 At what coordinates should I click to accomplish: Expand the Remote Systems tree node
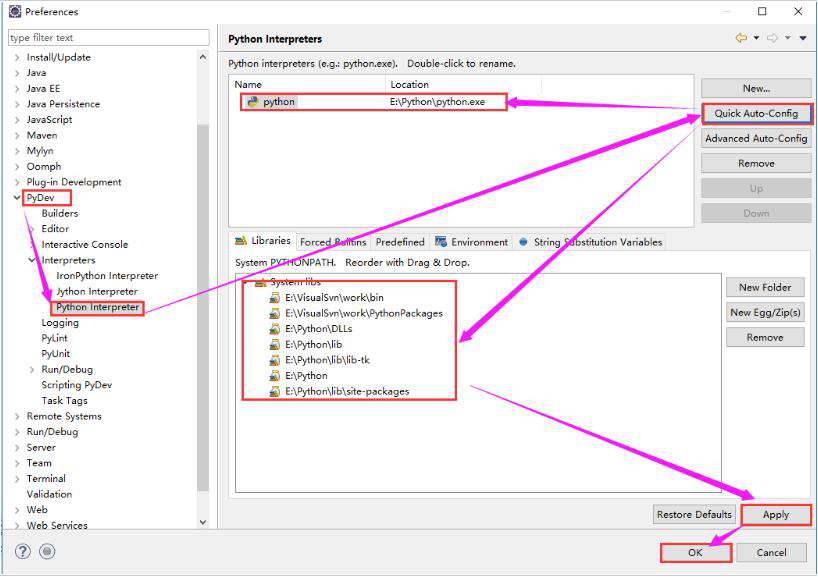coord(17,416)
